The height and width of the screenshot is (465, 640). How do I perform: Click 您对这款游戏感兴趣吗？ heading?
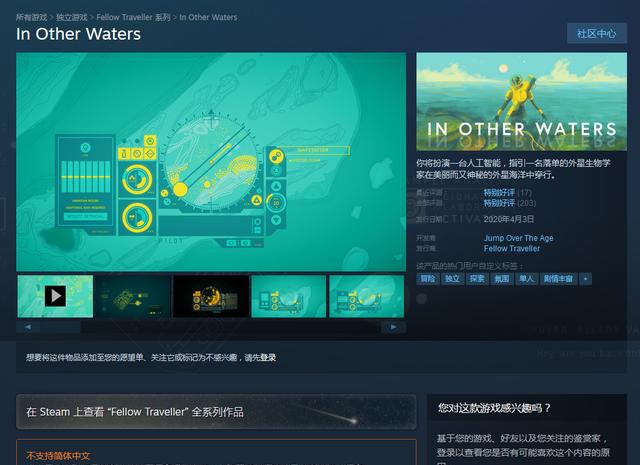click(494, 408)
